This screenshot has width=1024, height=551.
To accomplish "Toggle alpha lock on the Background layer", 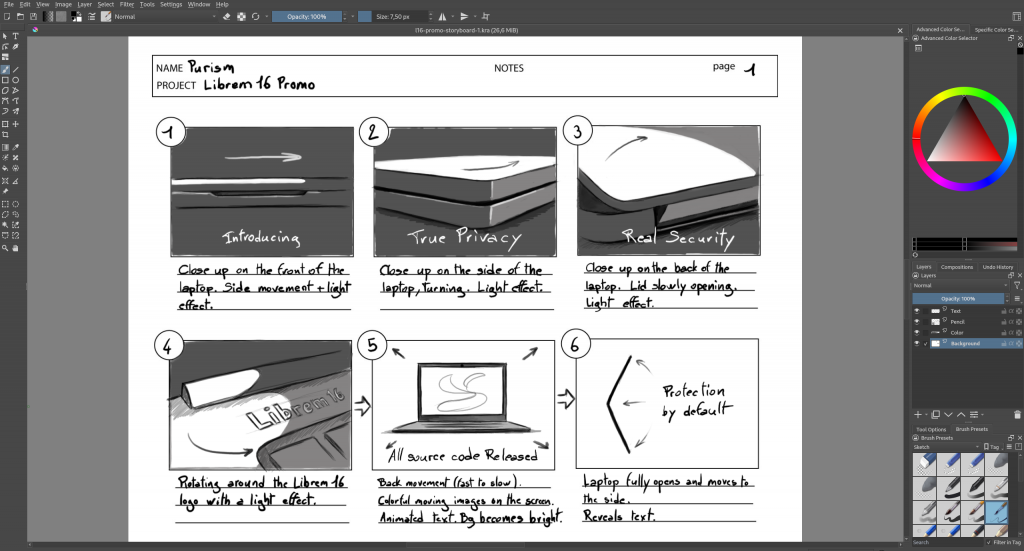I will click(1011, 343).
